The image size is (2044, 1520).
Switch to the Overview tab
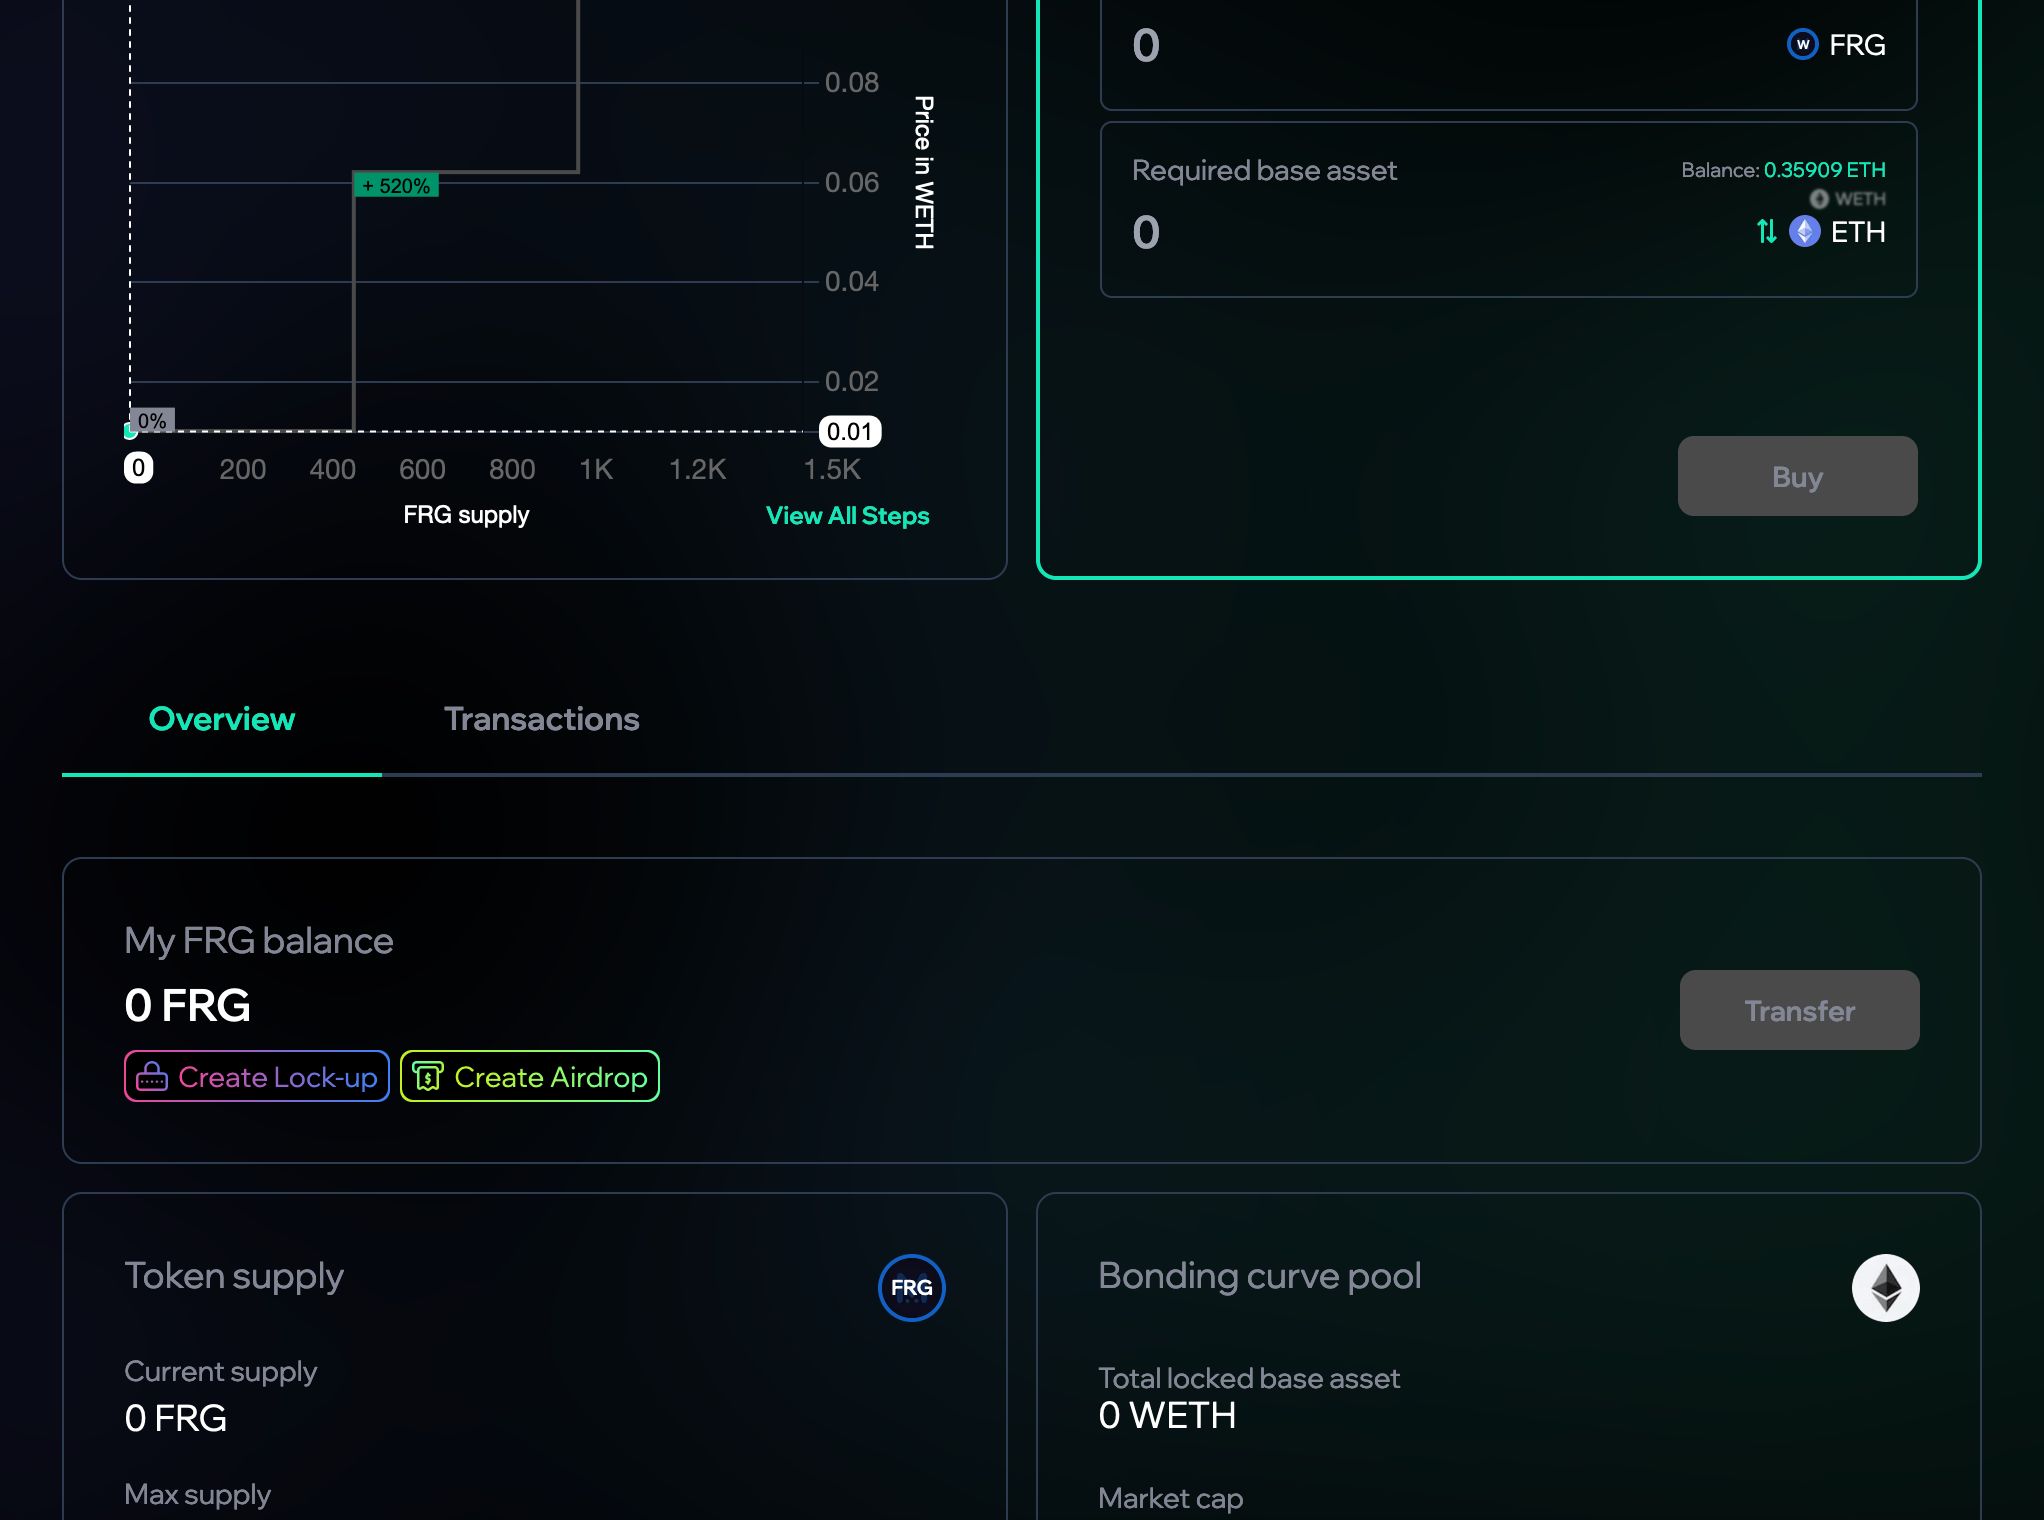[x=222, y=719]
